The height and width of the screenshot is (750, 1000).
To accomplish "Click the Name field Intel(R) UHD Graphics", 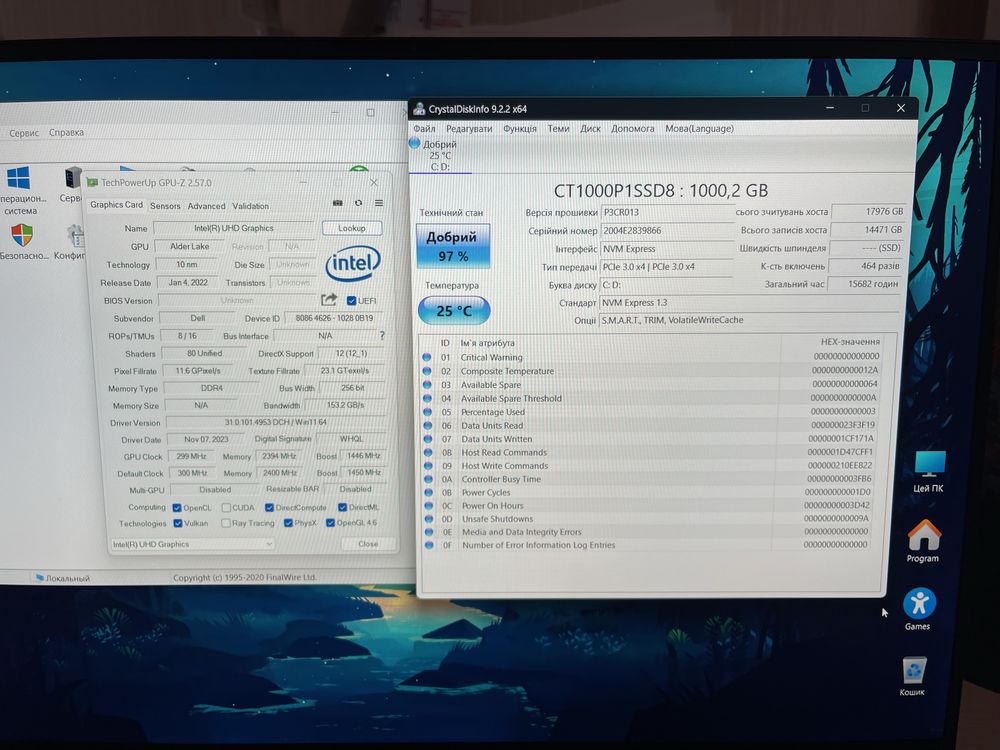I will click(234, 228).
